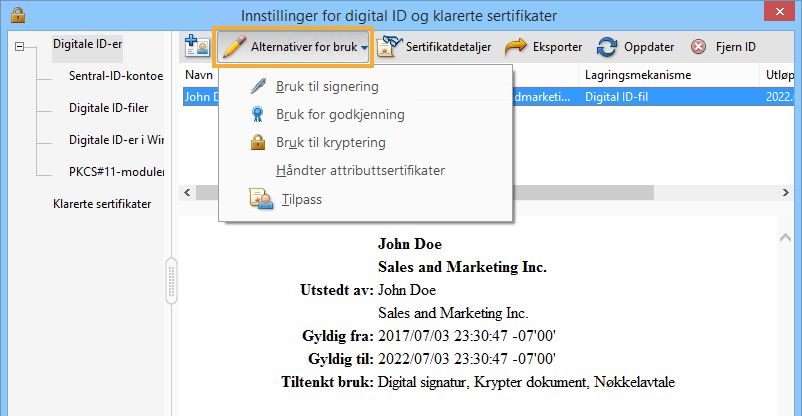
Task: Select Digitale ID-er in tree
Action: (87, 45)
